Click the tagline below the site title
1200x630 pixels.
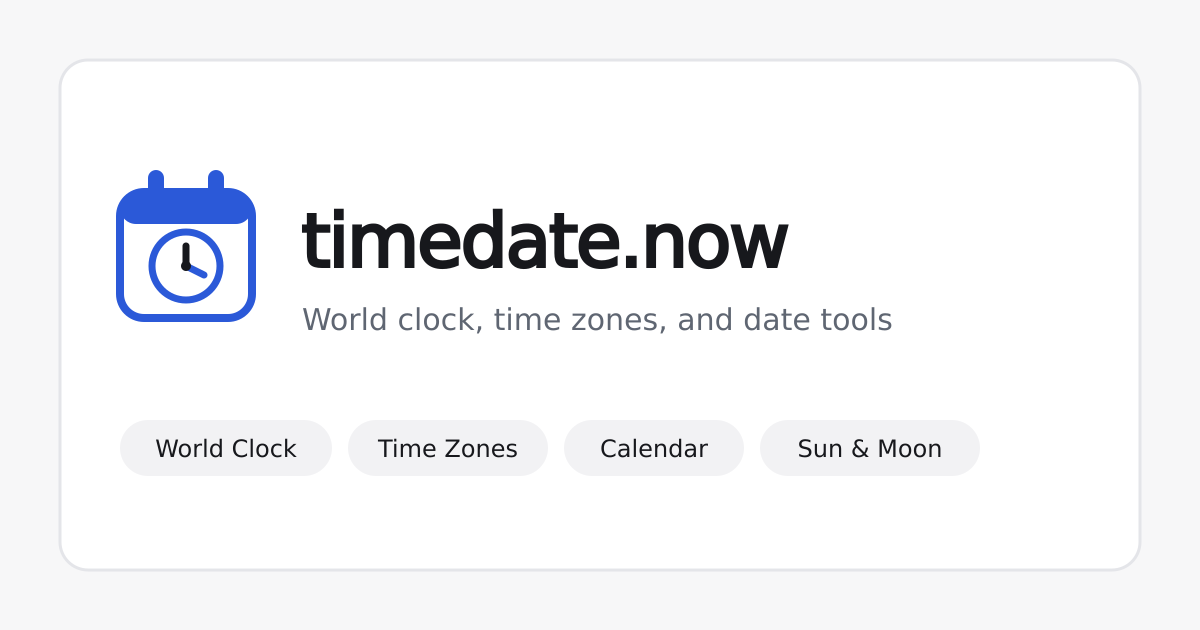tap(597, 320)
